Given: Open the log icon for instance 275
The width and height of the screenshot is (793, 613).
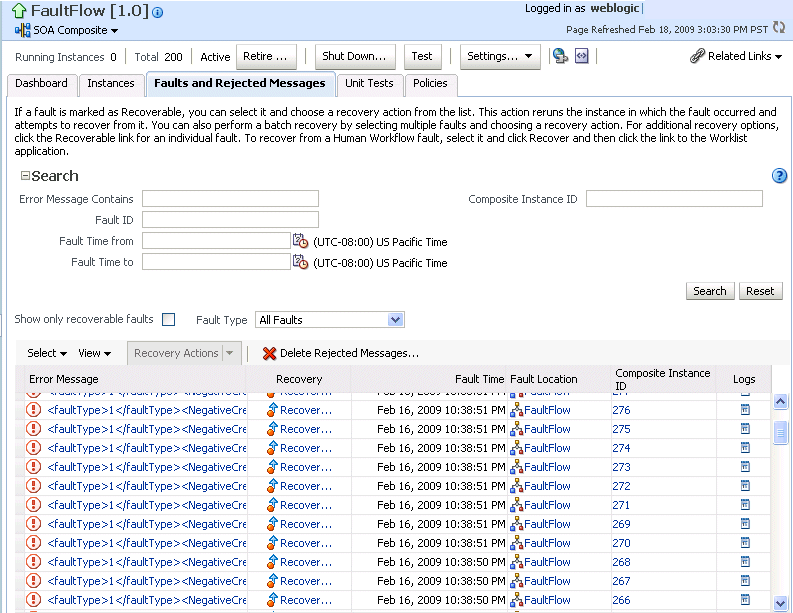Looking at the screenshot, I should (x=745, y=429).
